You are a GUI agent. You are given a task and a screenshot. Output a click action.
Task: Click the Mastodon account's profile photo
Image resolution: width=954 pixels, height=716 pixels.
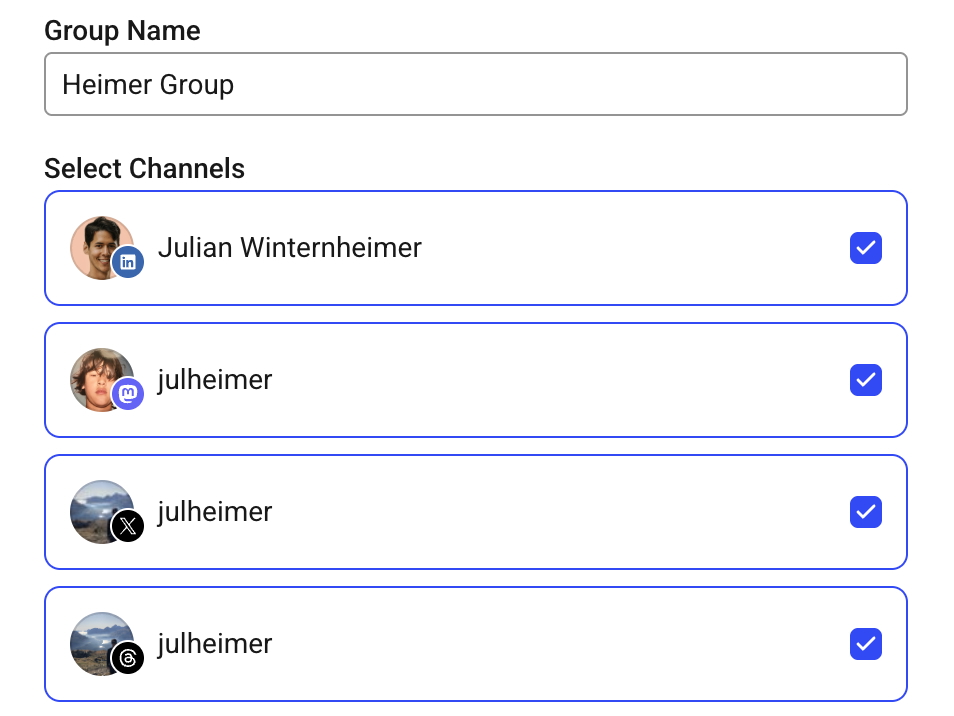pyautogui.click(x=102, y=380)
